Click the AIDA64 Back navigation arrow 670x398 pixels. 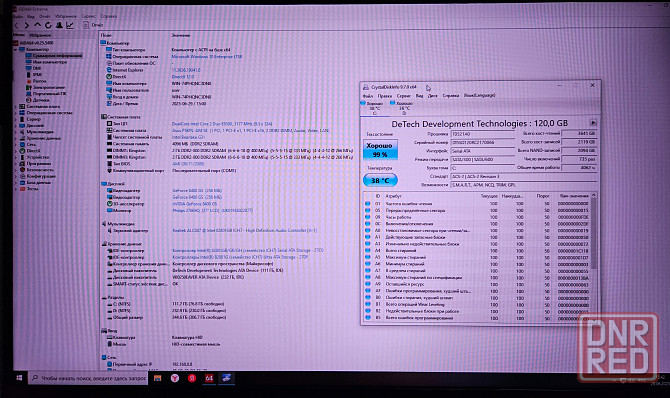click(17, 26)
